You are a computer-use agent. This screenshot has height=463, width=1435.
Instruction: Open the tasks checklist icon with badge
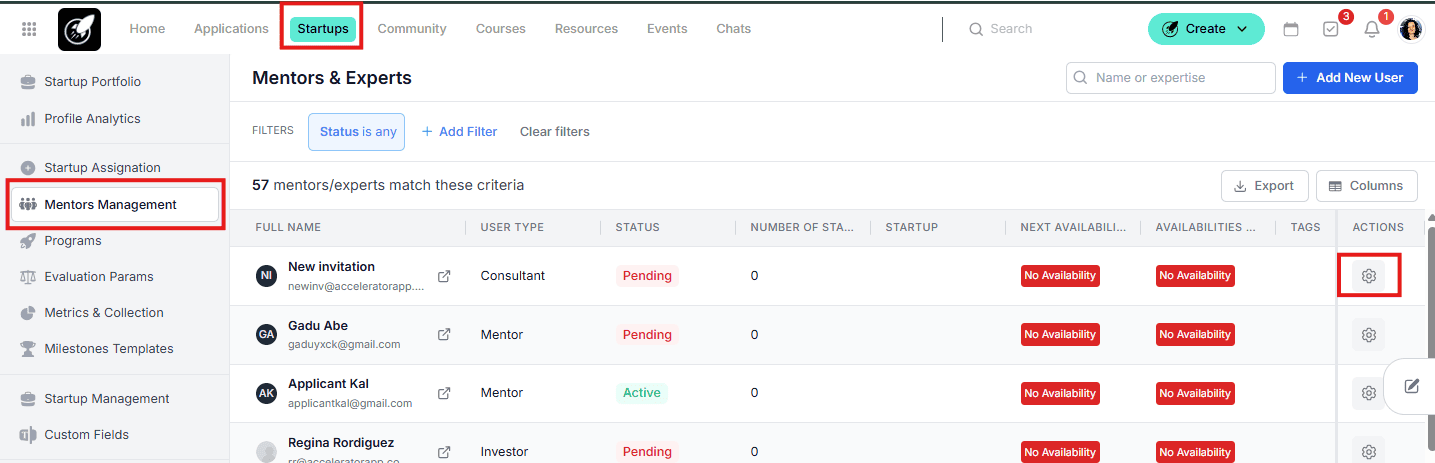(1331, 29)
